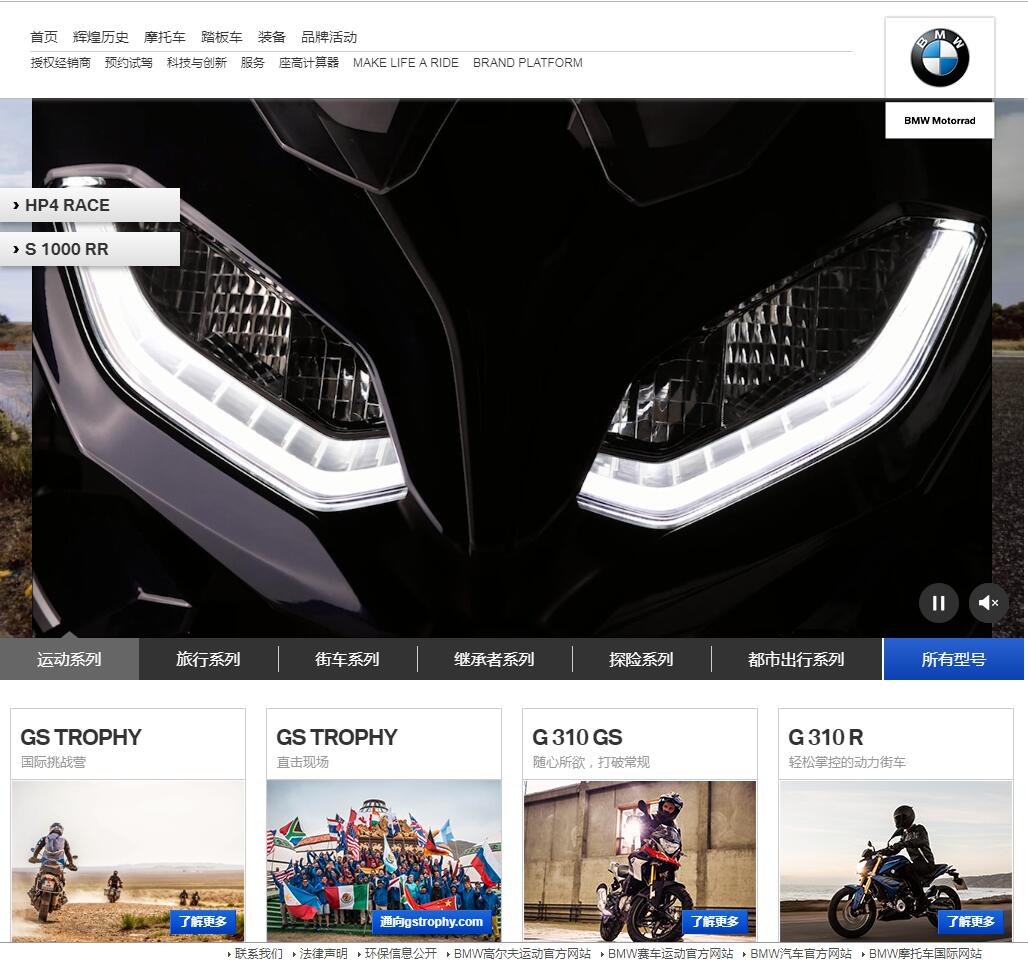The image size is (1028, 963).
Task: Open 辉煌历史 menu item
Action: point(100,37)
